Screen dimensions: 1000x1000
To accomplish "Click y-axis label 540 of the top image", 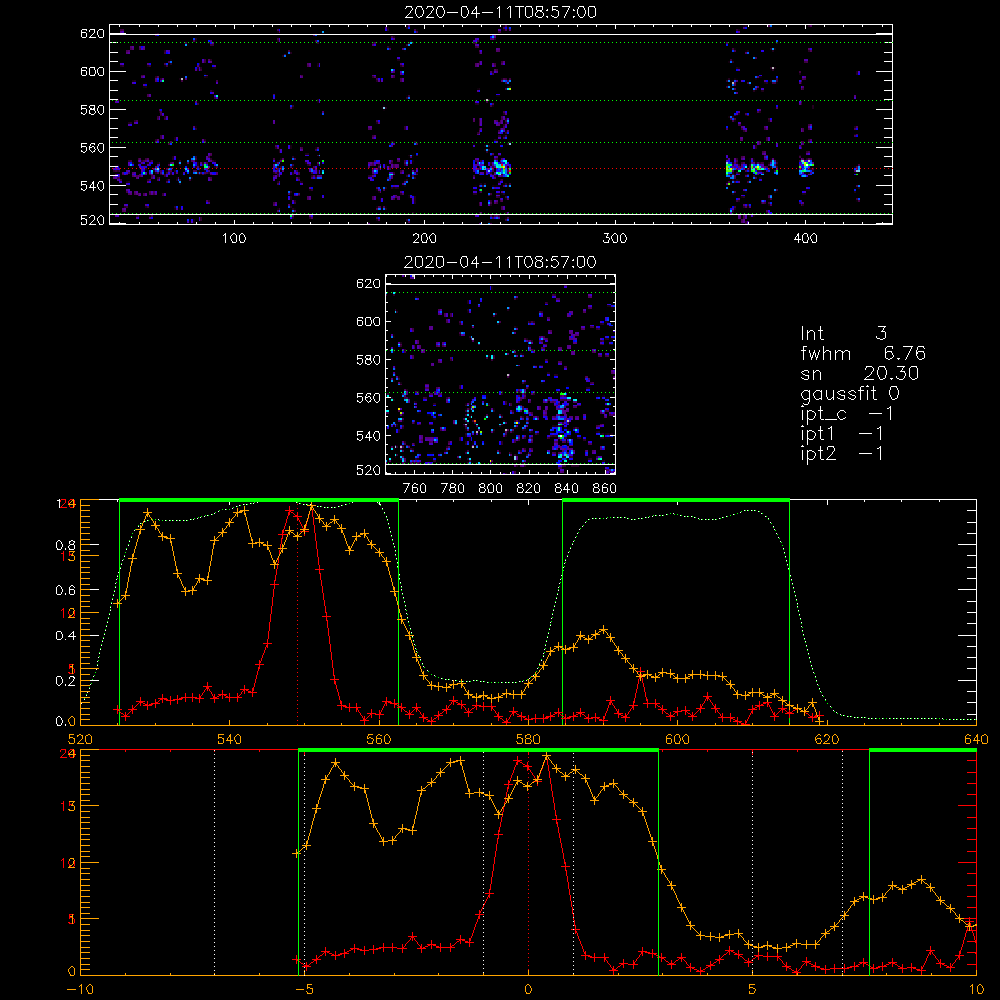I will (92, 186).
